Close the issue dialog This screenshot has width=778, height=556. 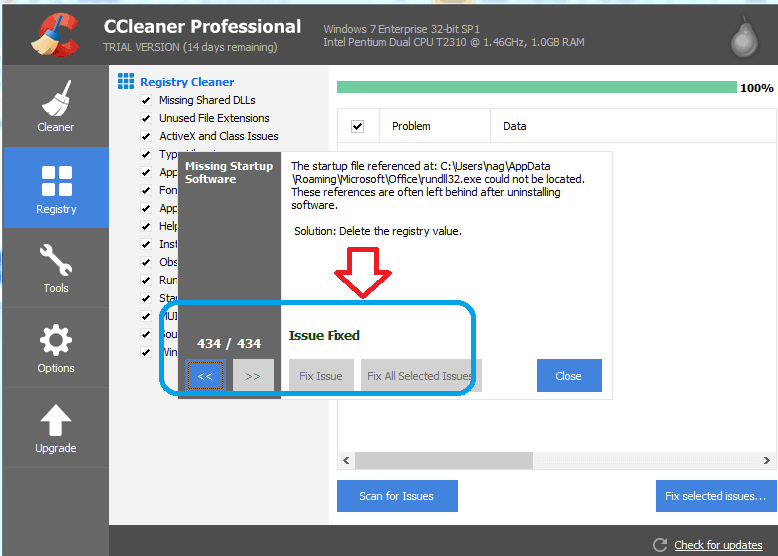point(569,375)
